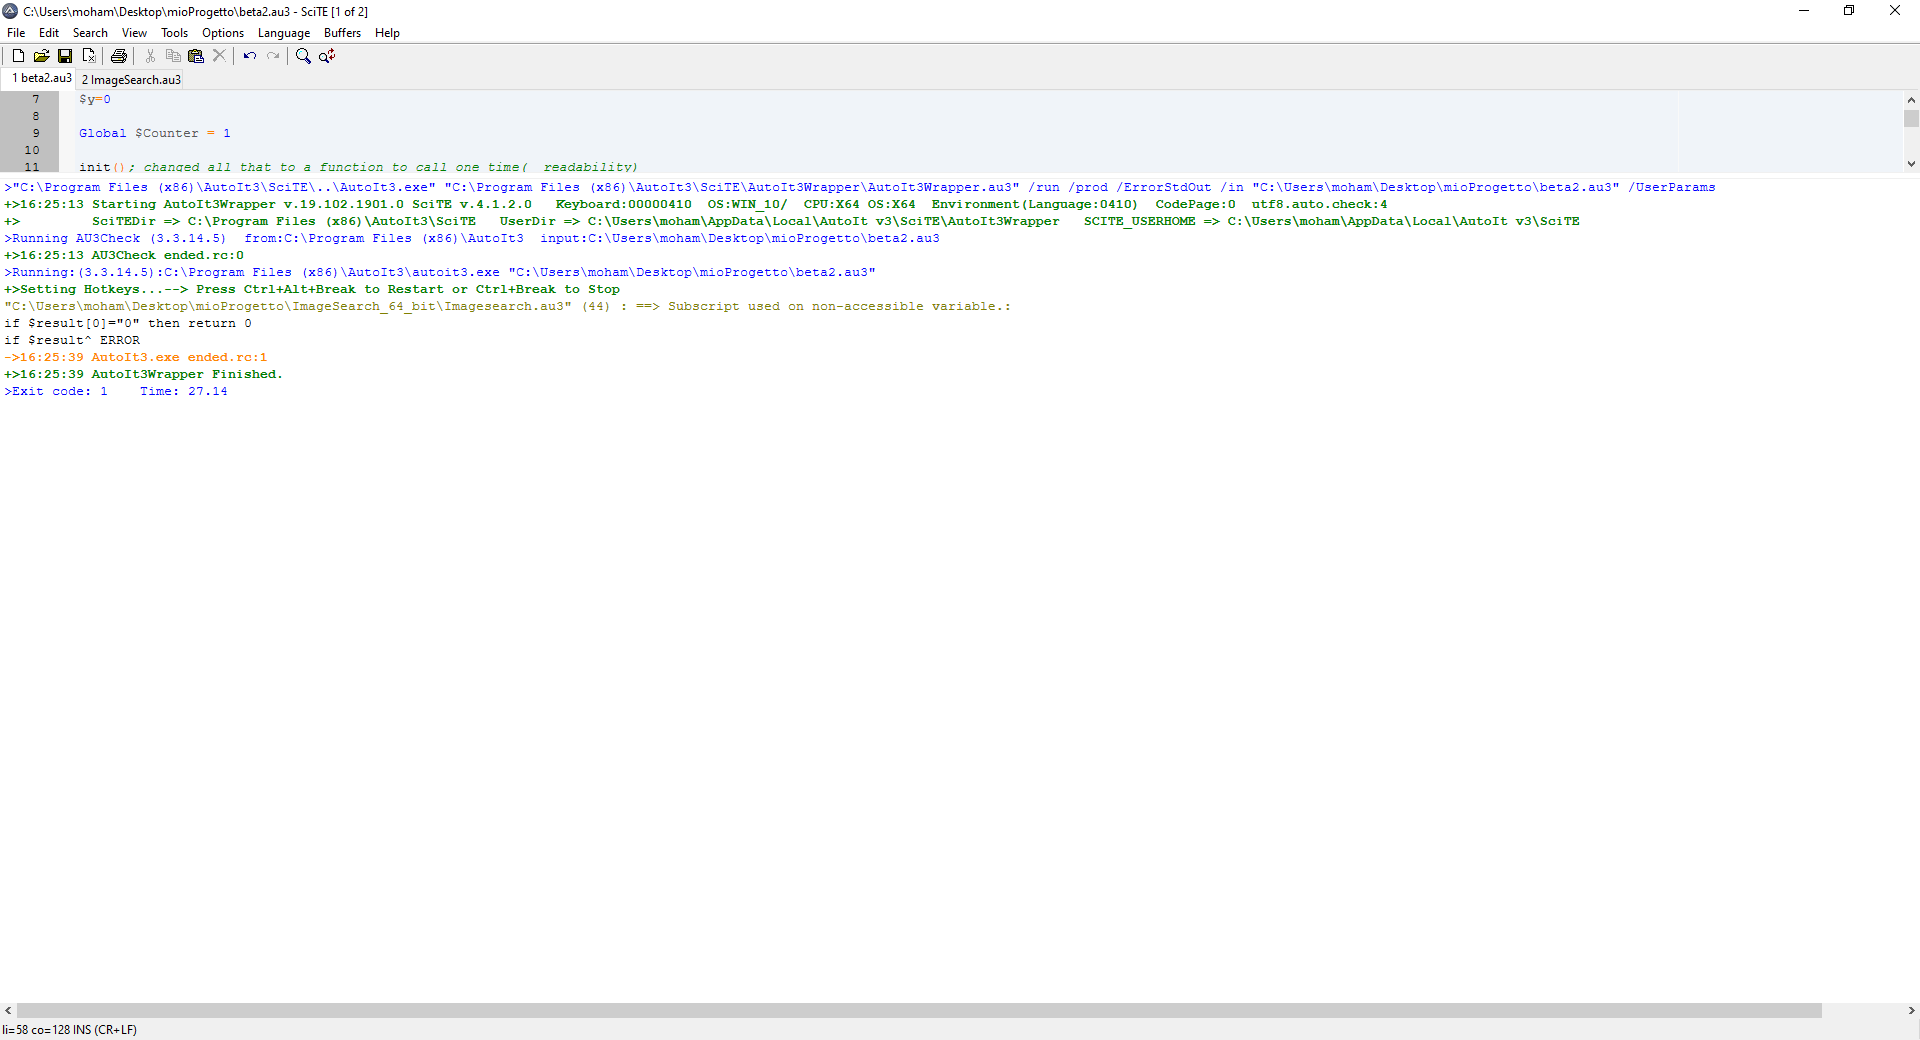Click the 'Setting Hotkeys' output line

point(311,289)
